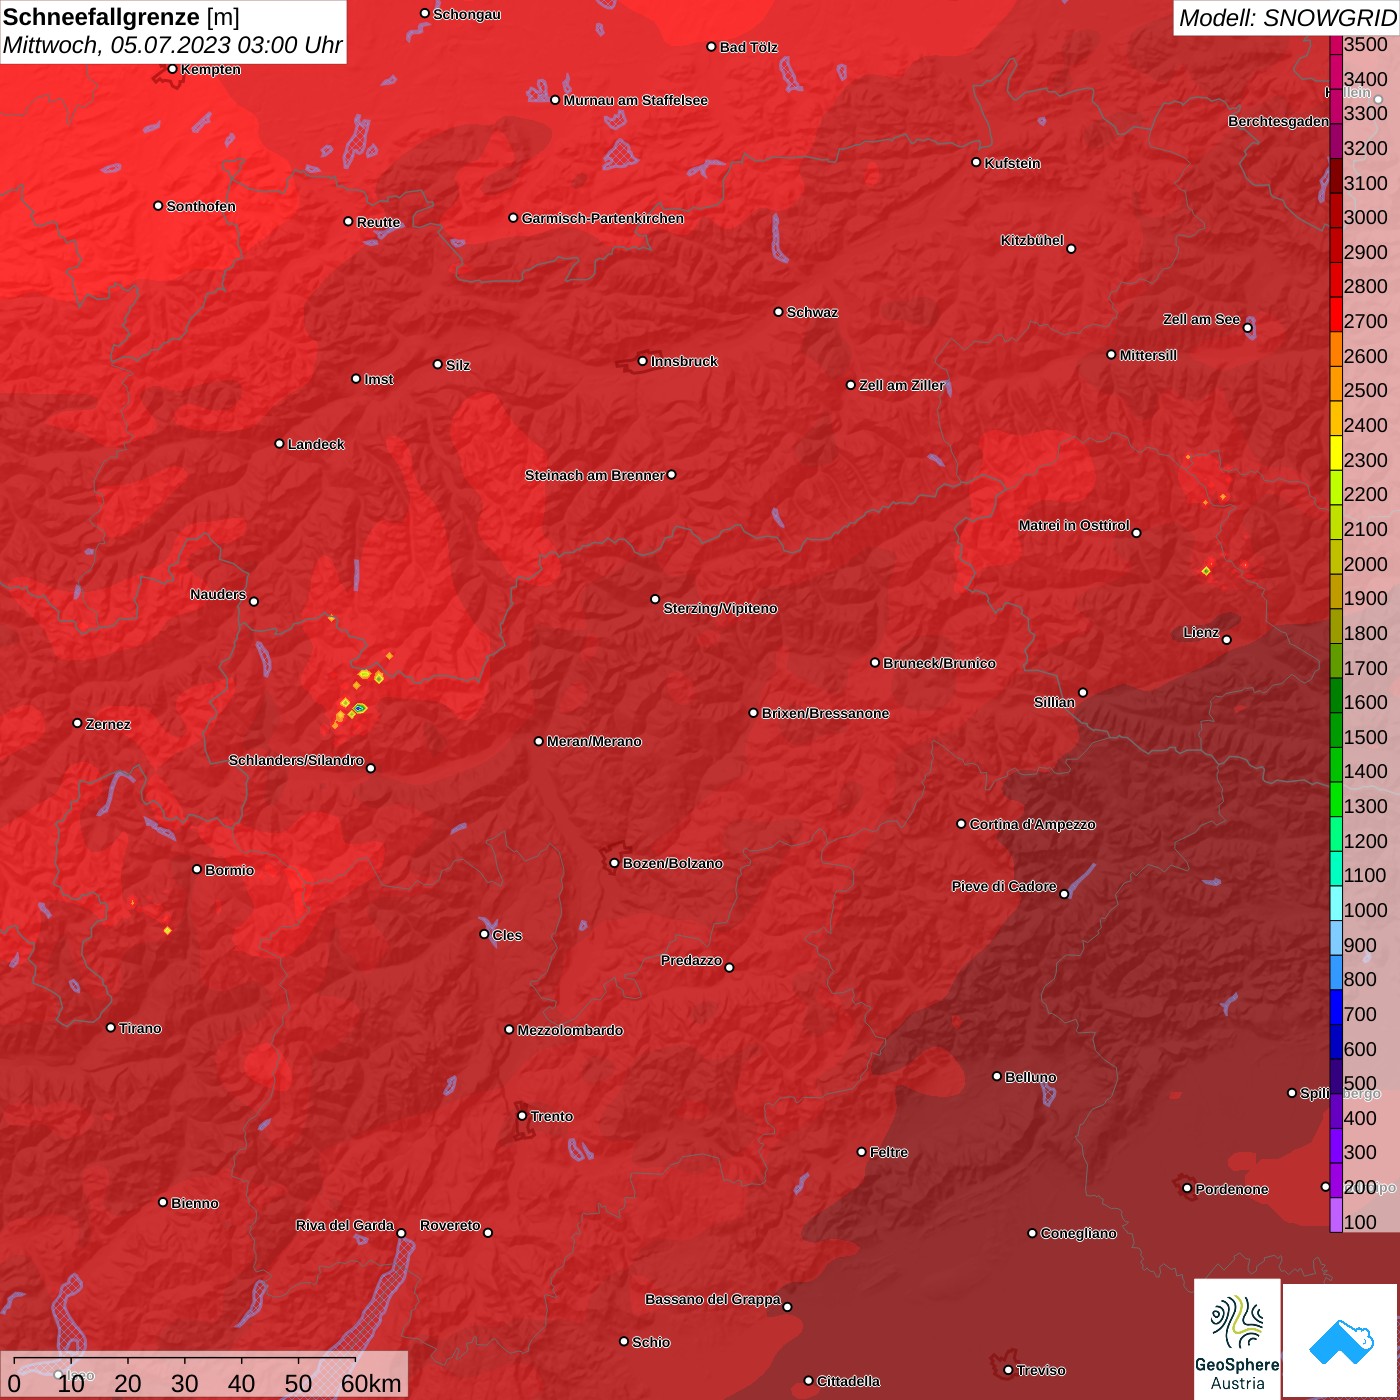Click the Cittadella label
The width and height of the screenshot is (1400, 1400).
tap(849, 1381)
